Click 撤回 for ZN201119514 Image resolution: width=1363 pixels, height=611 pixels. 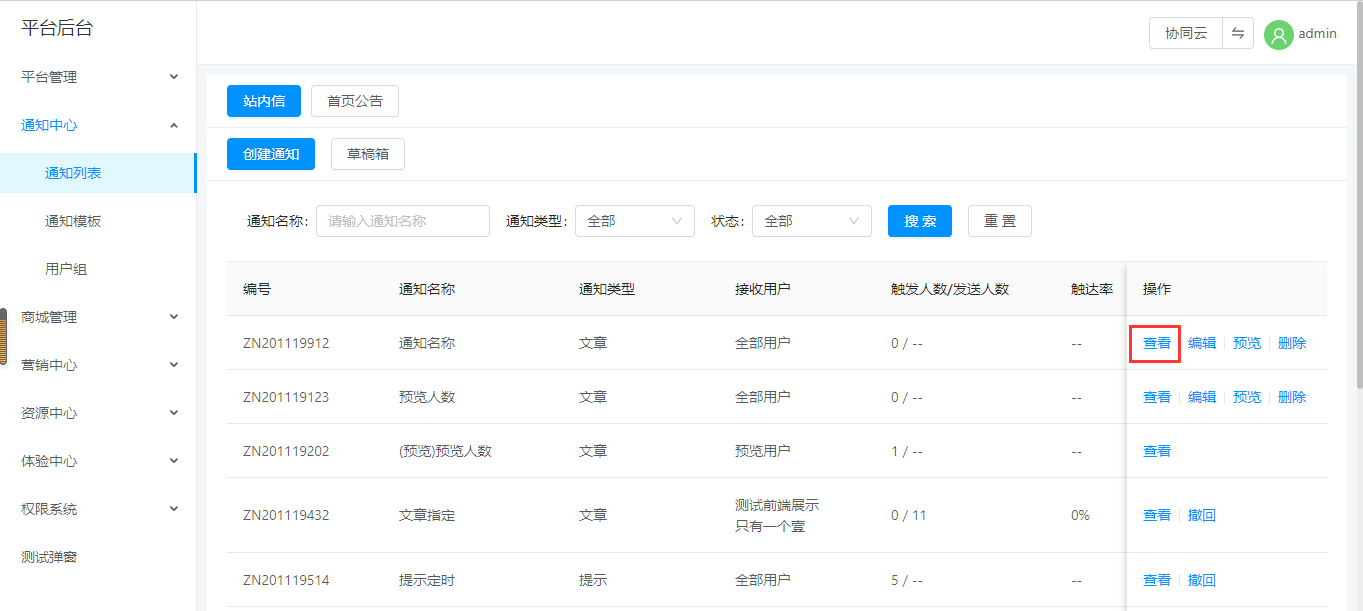[1202, 580]
